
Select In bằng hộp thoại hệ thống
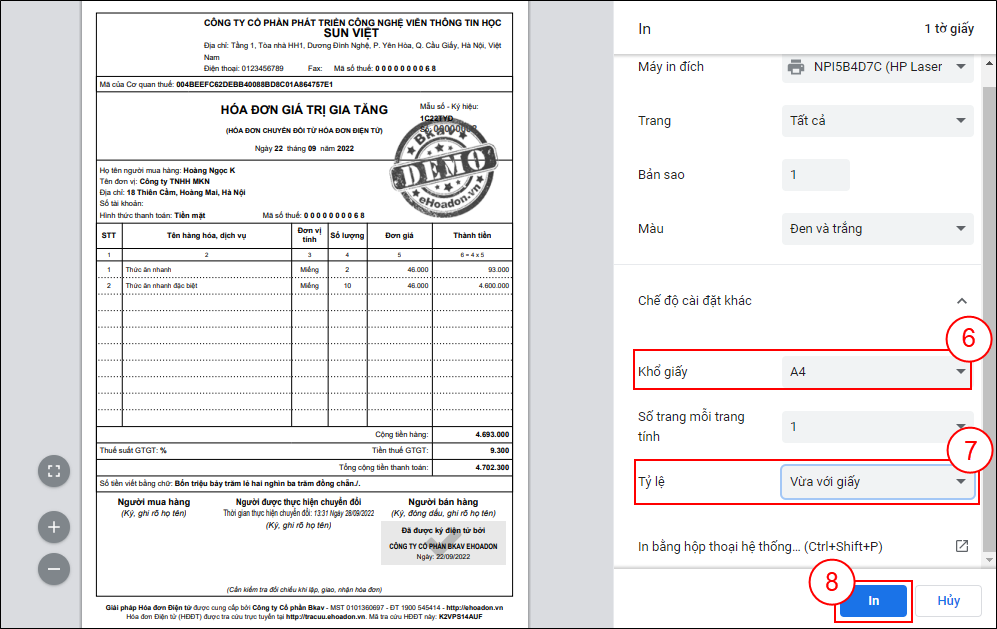[x=760, y=546]
